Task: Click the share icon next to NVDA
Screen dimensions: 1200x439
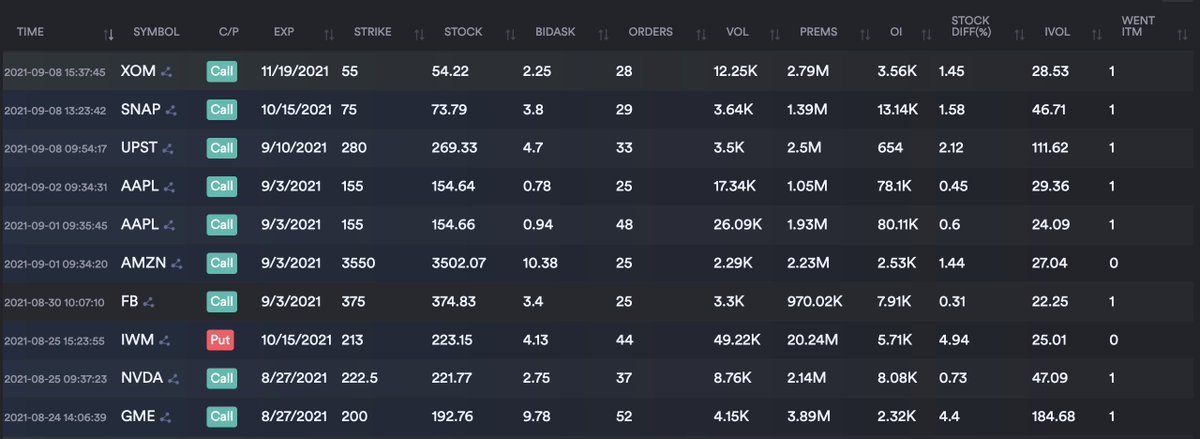Action: coord(173,378)
